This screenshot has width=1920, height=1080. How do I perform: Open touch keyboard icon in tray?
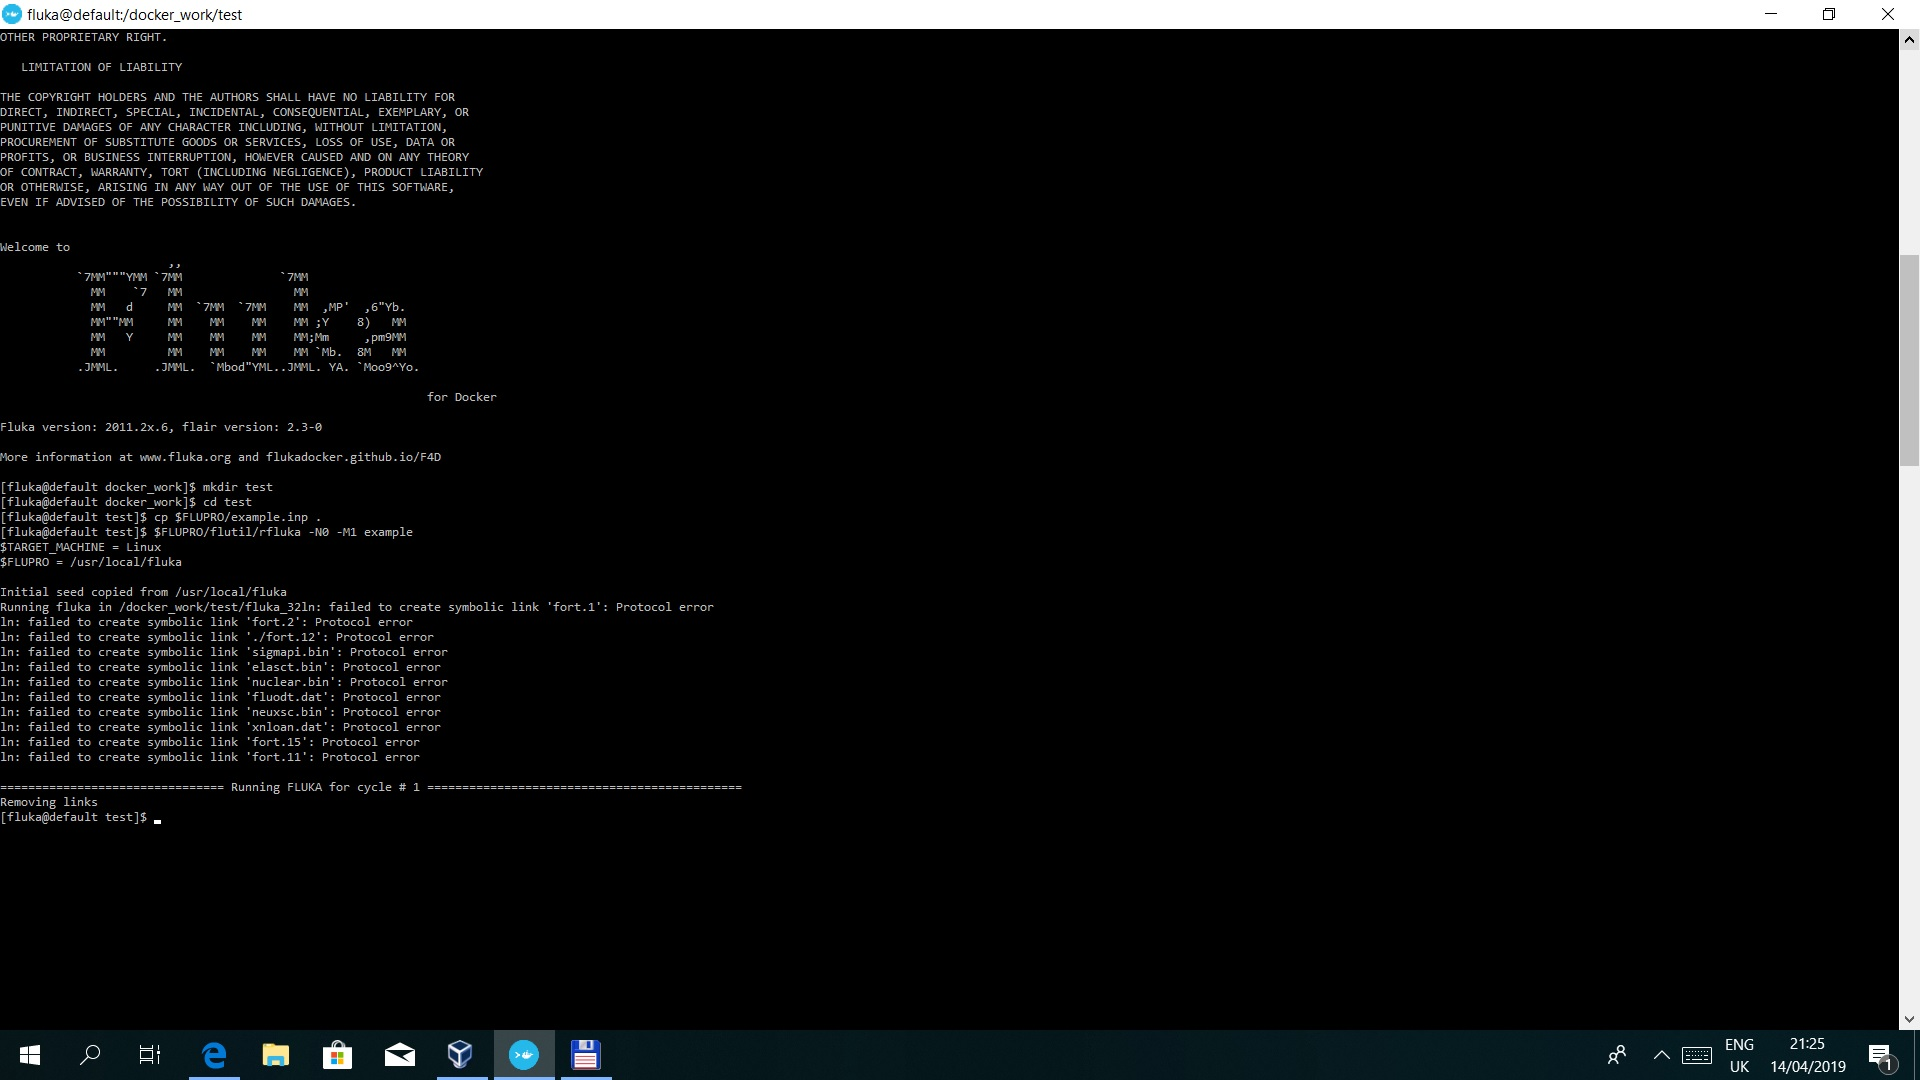[x=1697, y=1055]
